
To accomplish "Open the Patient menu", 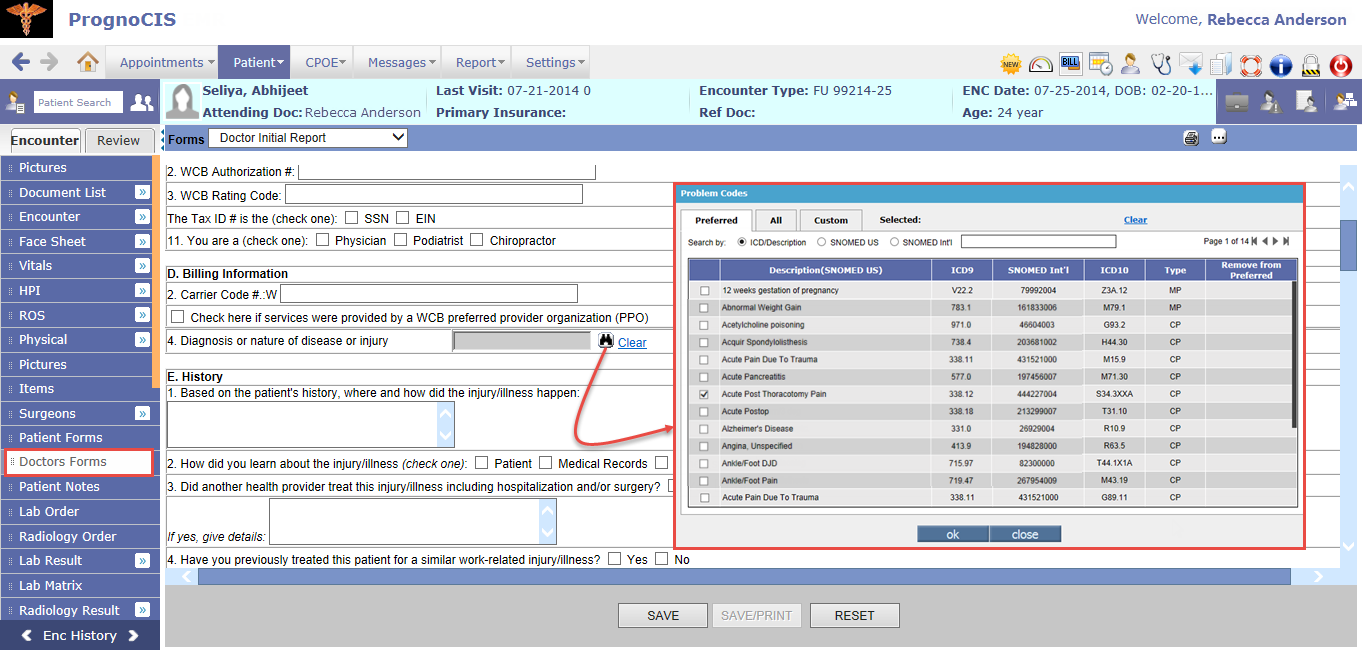I will click(x=254, y=62).
